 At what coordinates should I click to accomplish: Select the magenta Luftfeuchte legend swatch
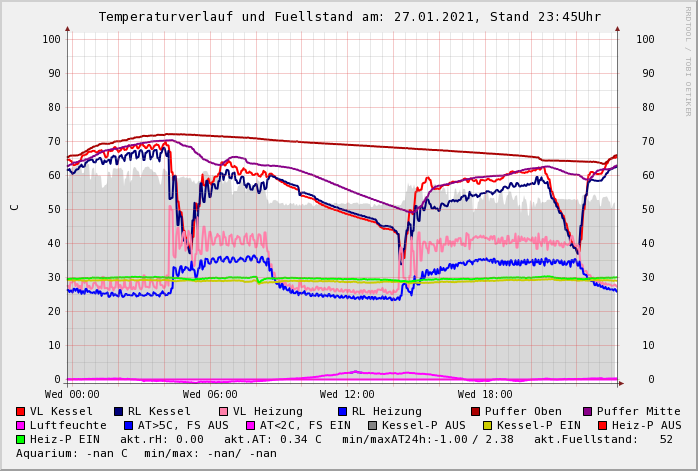coord(21,426)
